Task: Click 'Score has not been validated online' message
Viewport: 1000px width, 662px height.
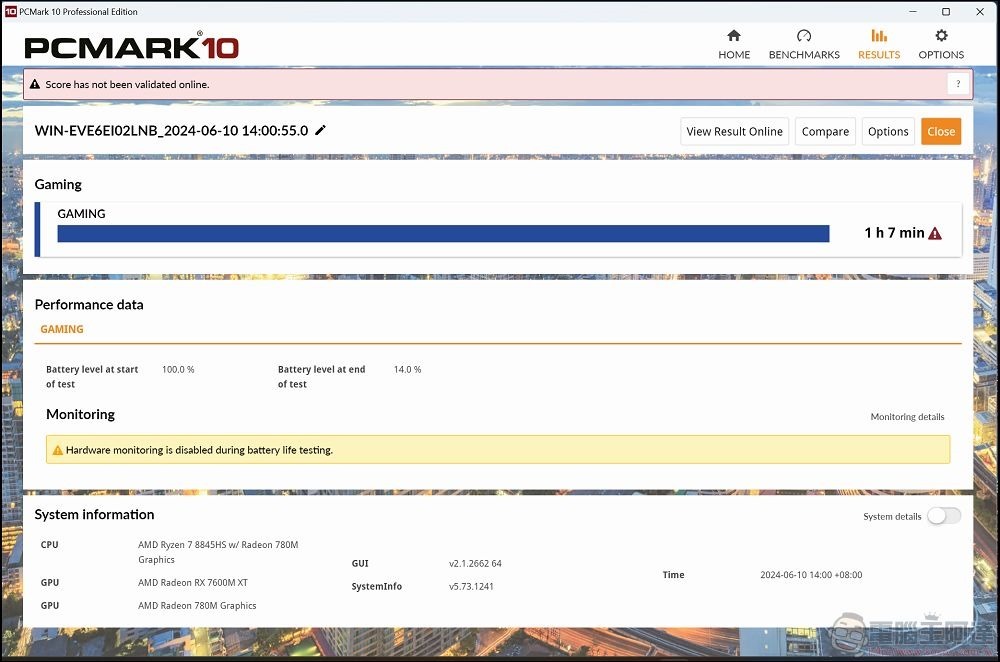Action: [127, 84]
